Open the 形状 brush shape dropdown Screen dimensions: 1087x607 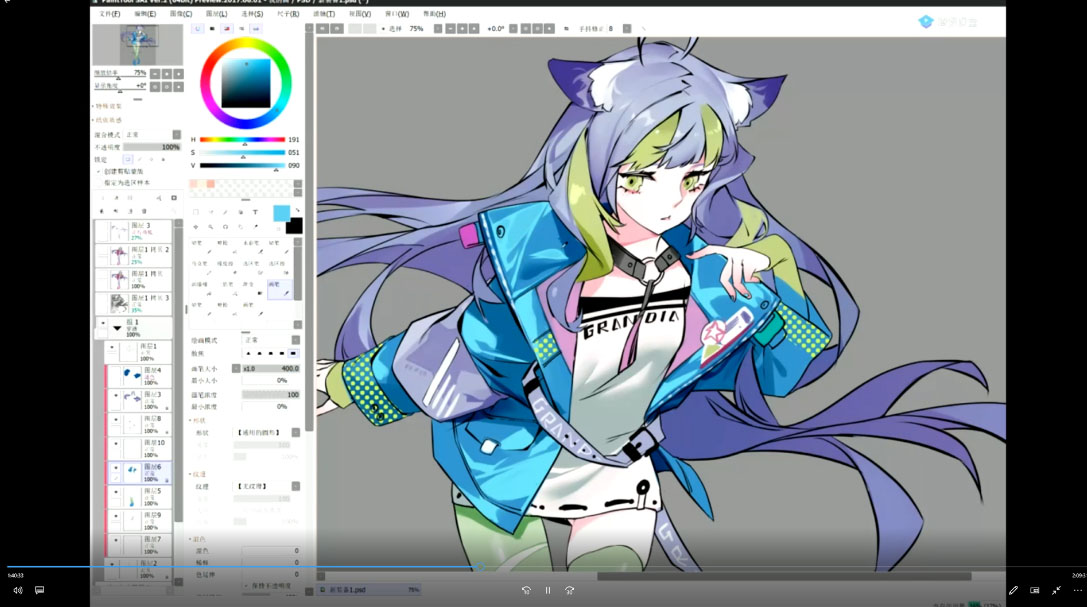pyautogui.click(x=296, y=432)
